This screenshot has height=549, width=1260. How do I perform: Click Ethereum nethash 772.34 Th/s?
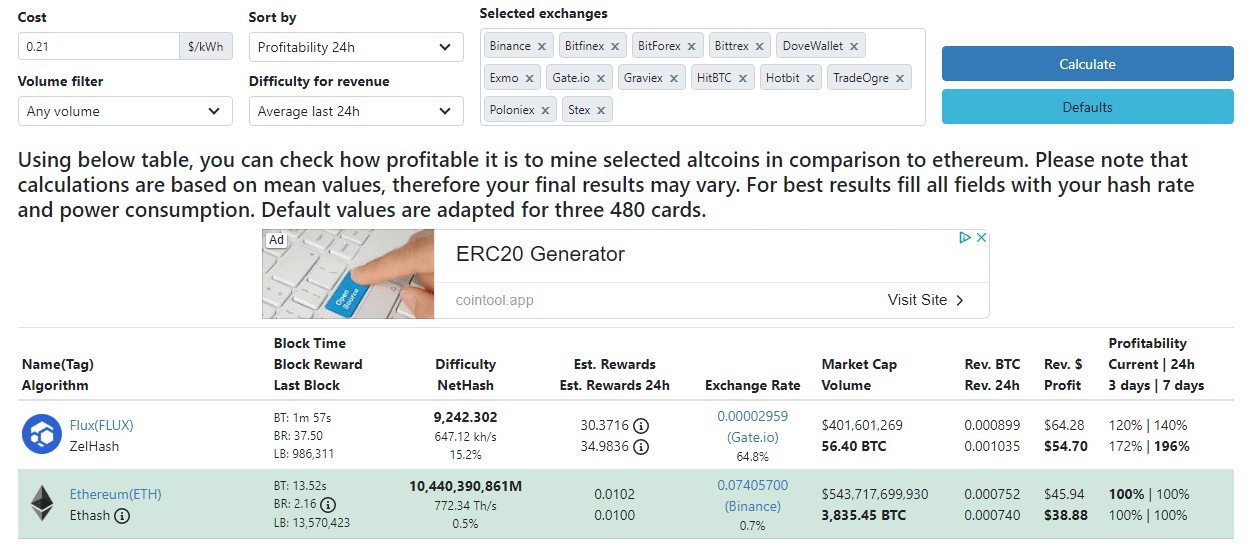coord(465,505)
